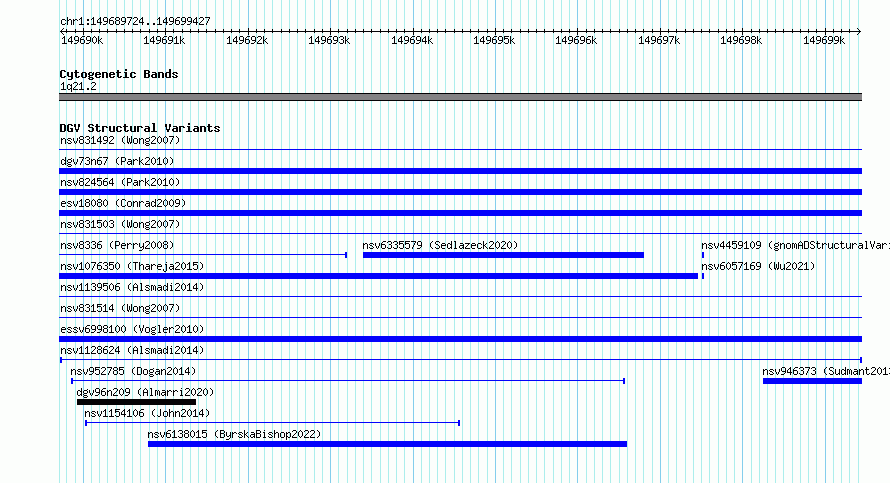Viewport: 890px width, 483px height.
Task: Open nsv1076350 (Thareja2015) variant label
Action: tap(132, 266)
